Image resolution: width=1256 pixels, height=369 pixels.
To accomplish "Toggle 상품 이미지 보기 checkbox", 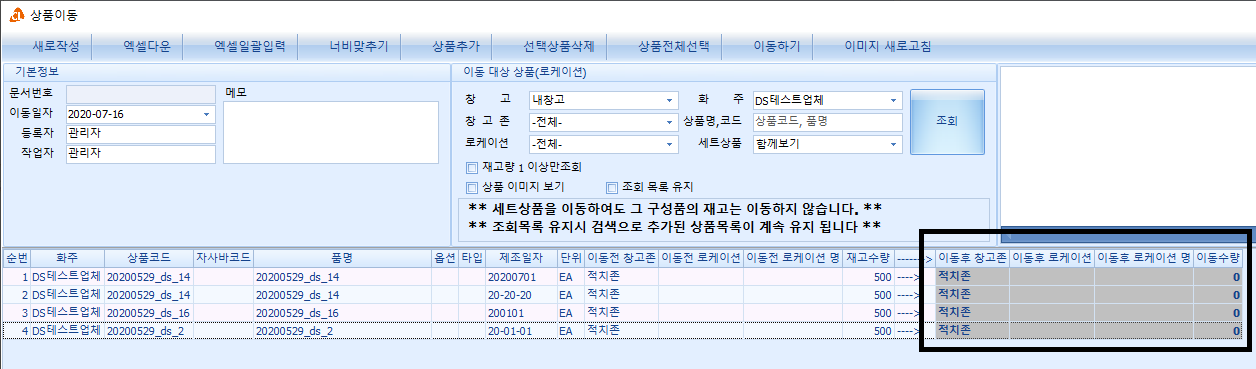I will [x=472, y=187].
